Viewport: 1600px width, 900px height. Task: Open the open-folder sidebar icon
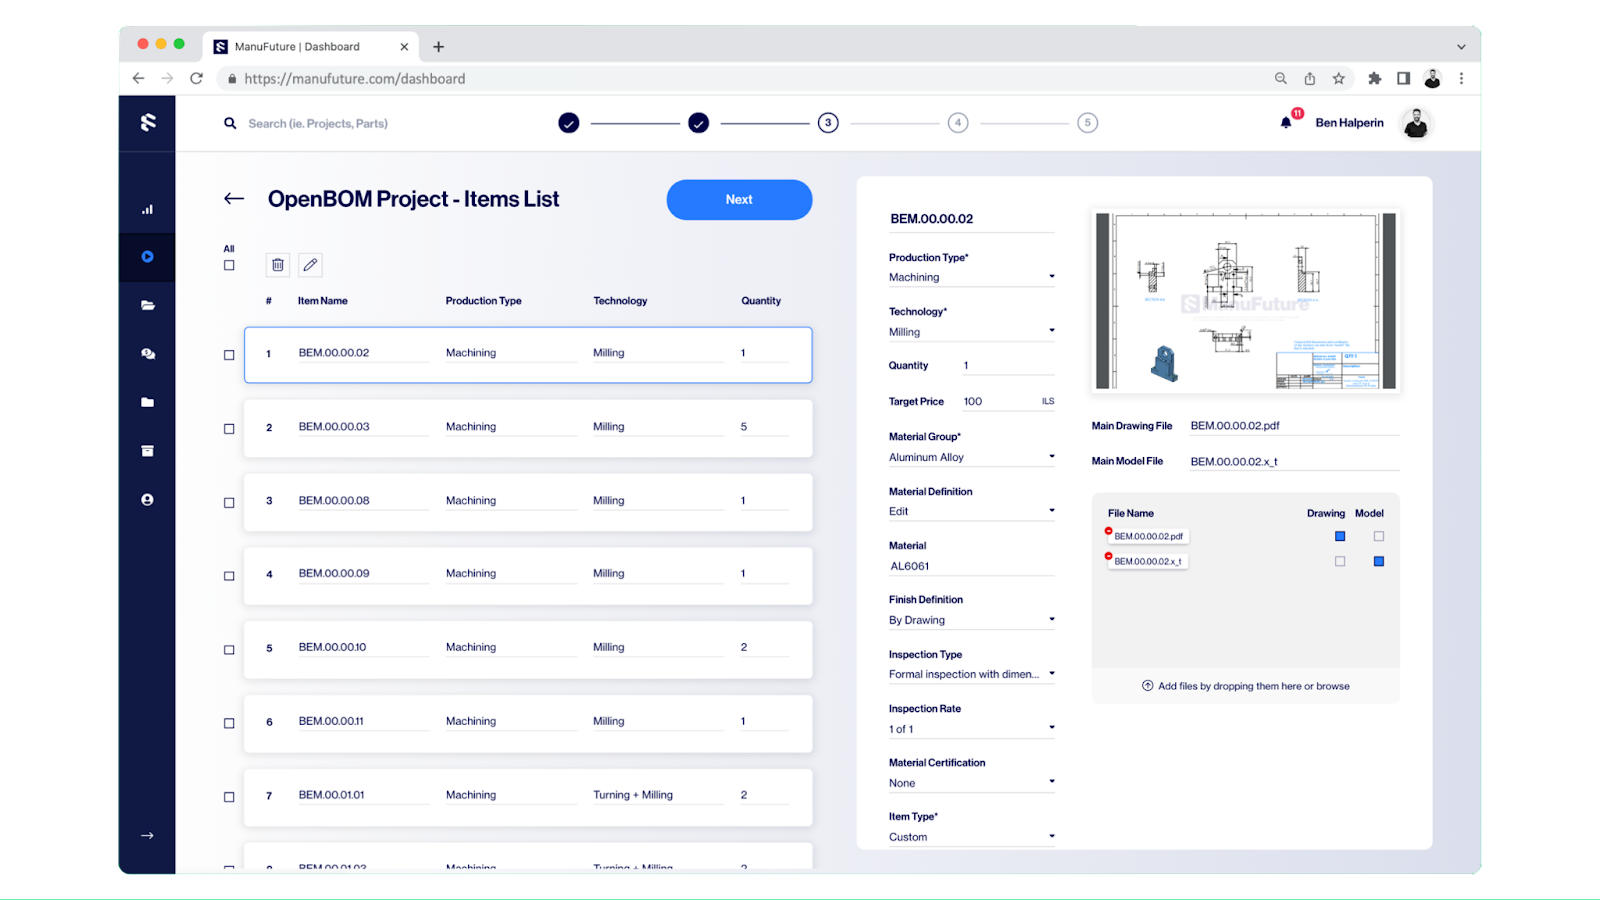coord(147,306)
